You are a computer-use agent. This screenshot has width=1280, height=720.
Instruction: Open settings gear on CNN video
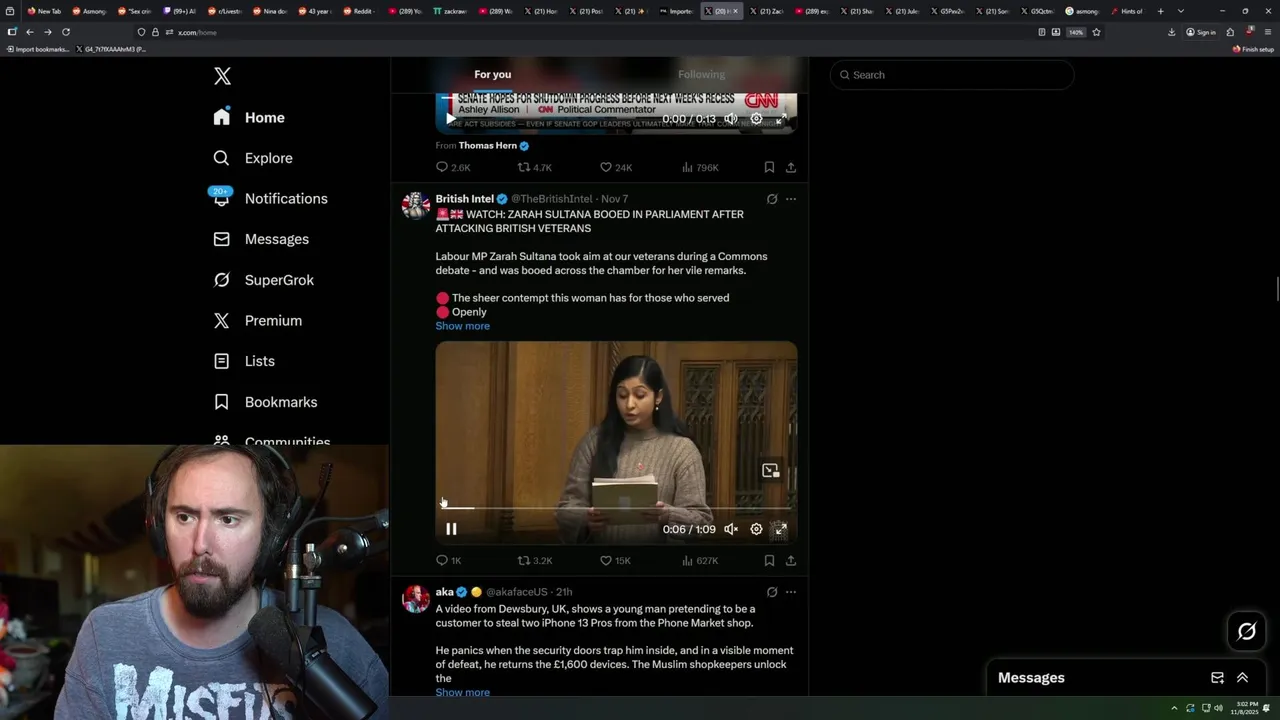756,119
